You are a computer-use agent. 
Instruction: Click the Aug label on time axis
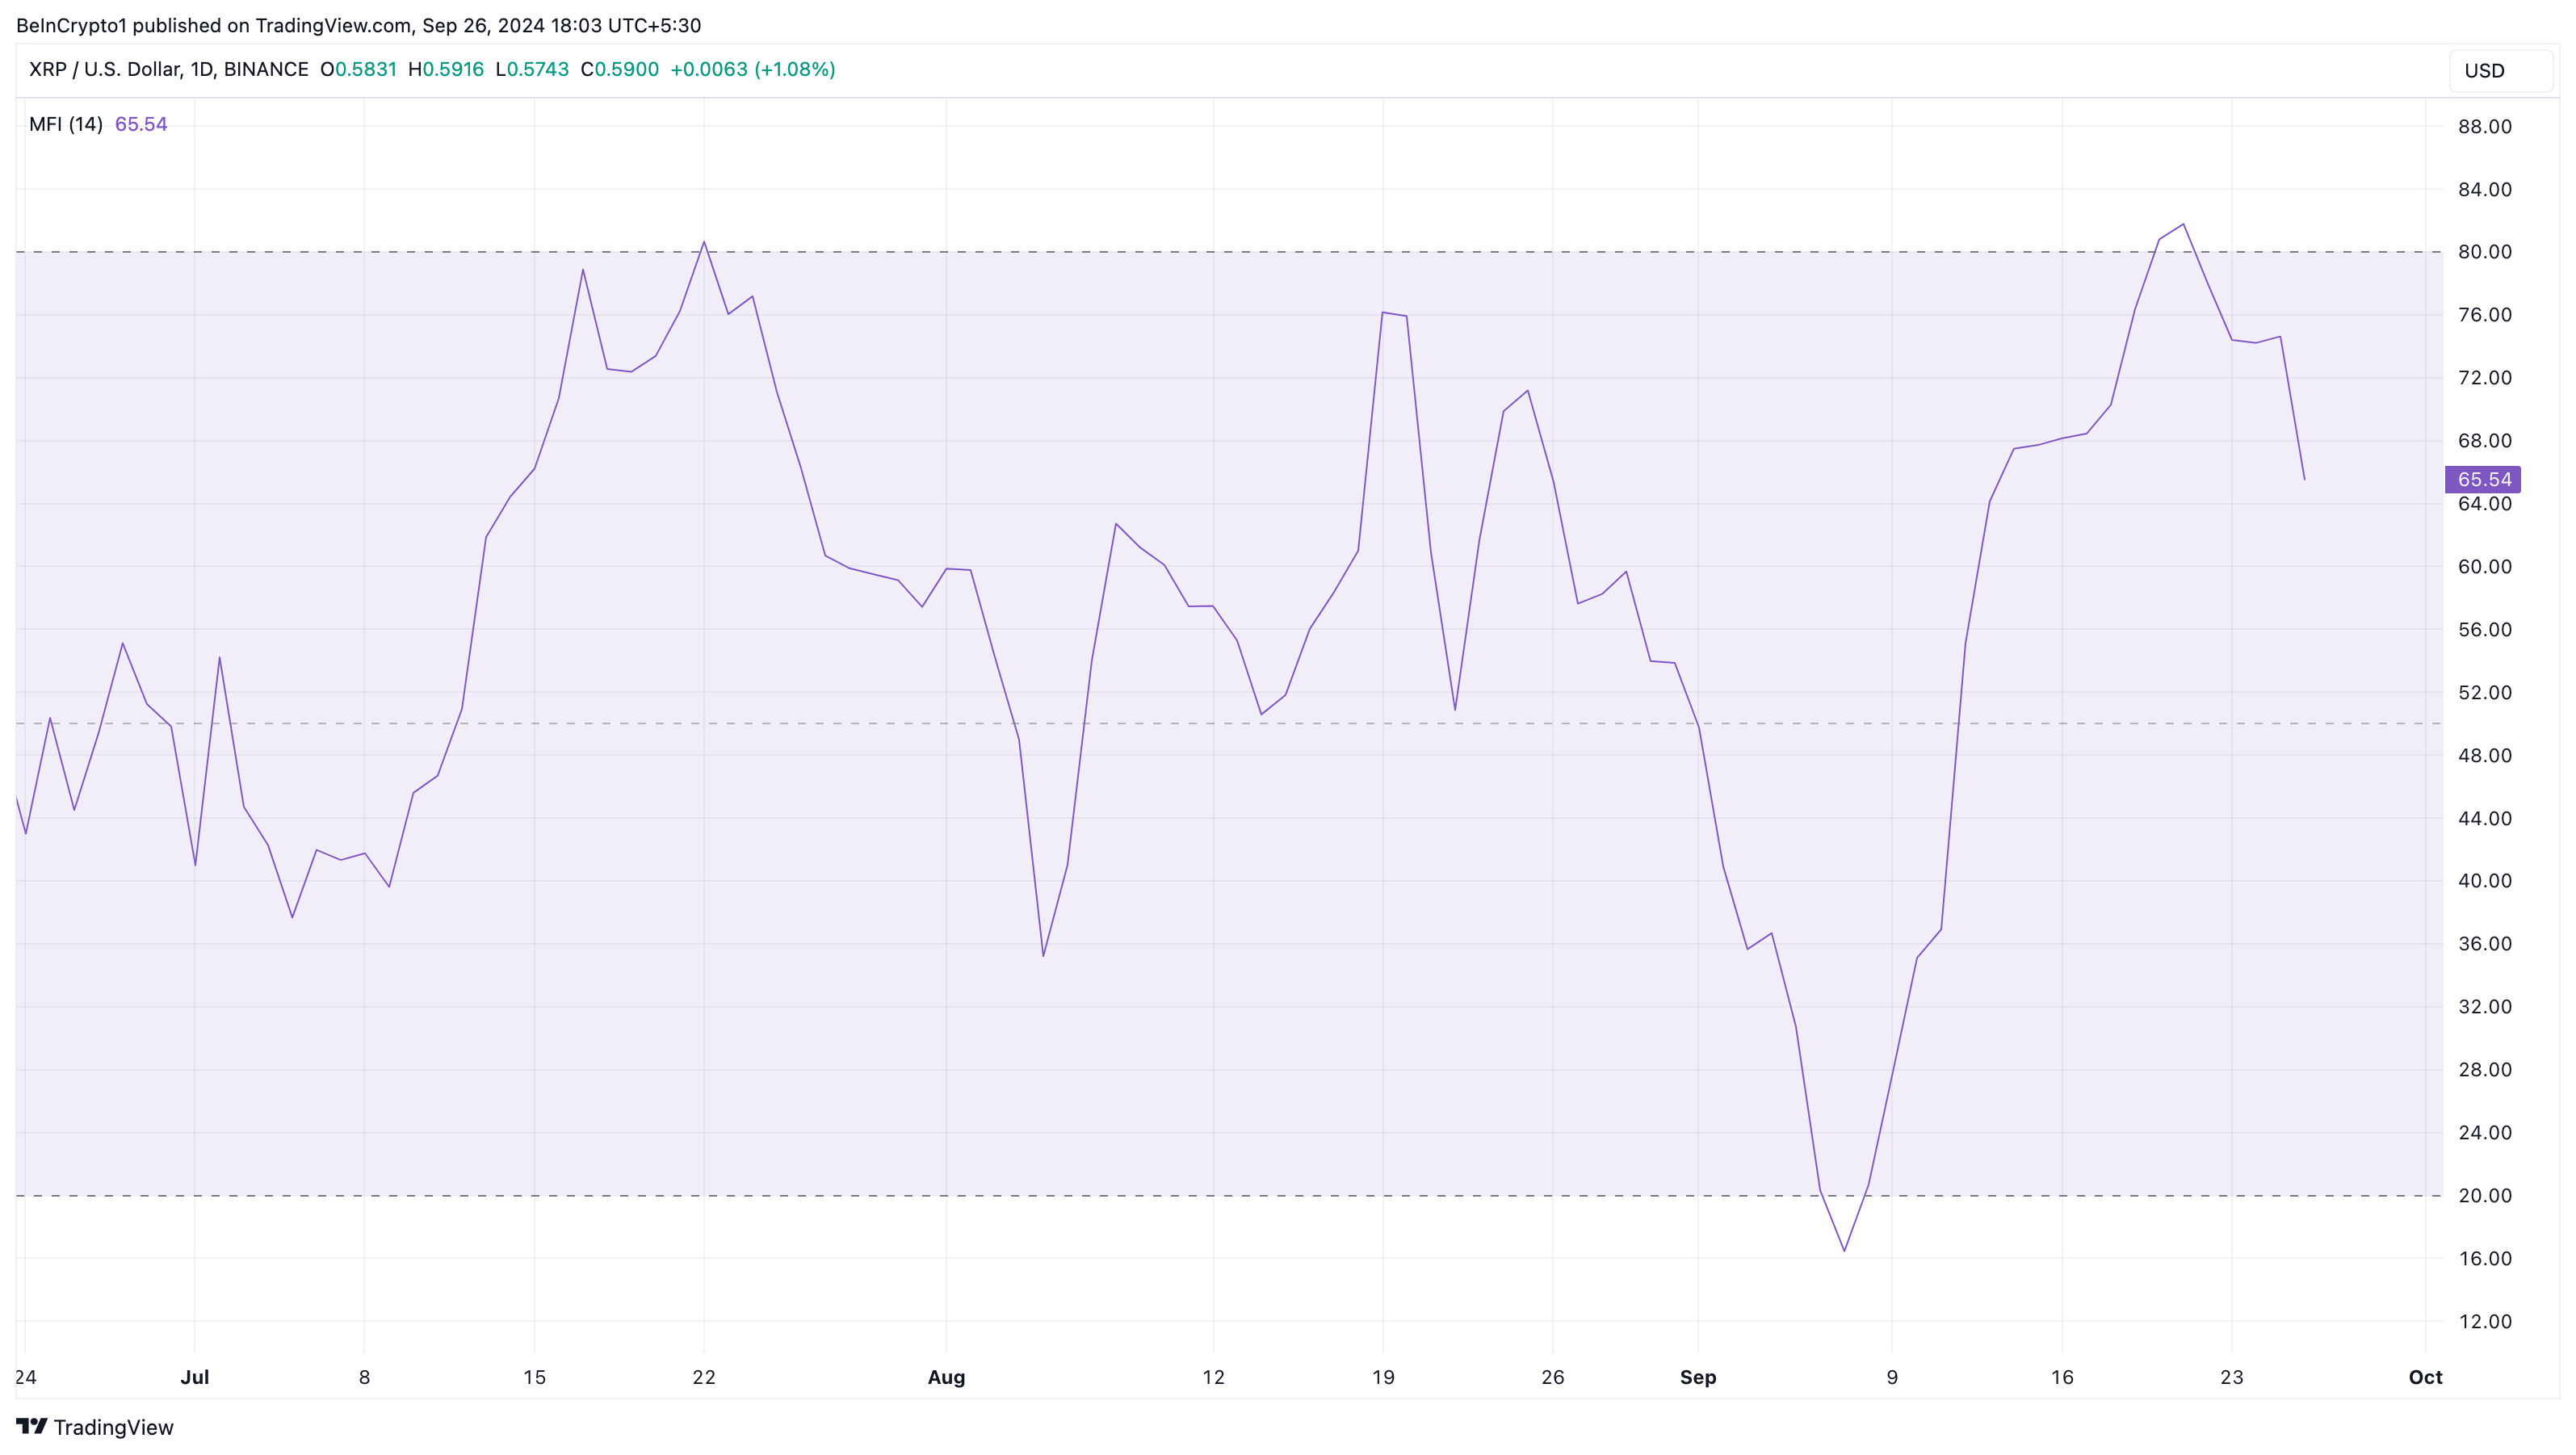[x=946, y=1377]
